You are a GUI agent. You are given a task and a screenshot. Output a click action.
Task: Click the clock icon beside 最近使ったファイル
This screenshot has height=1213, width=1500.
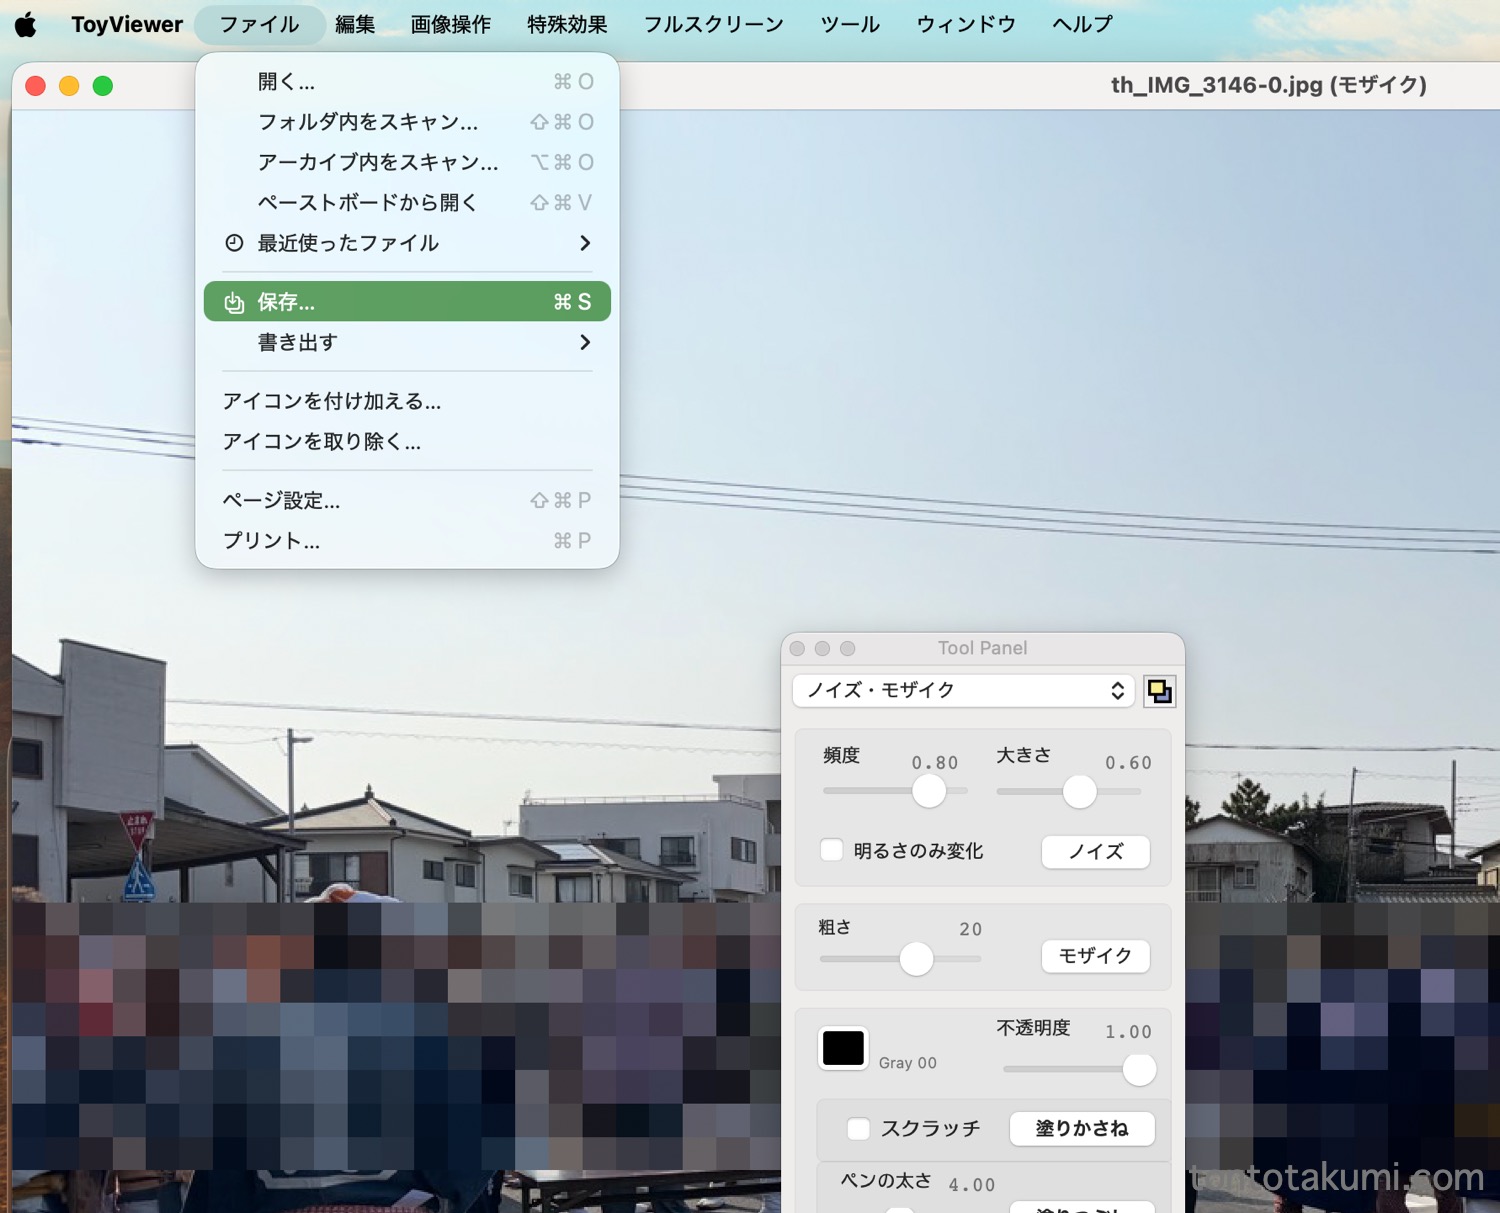click(x=234, y=243)
